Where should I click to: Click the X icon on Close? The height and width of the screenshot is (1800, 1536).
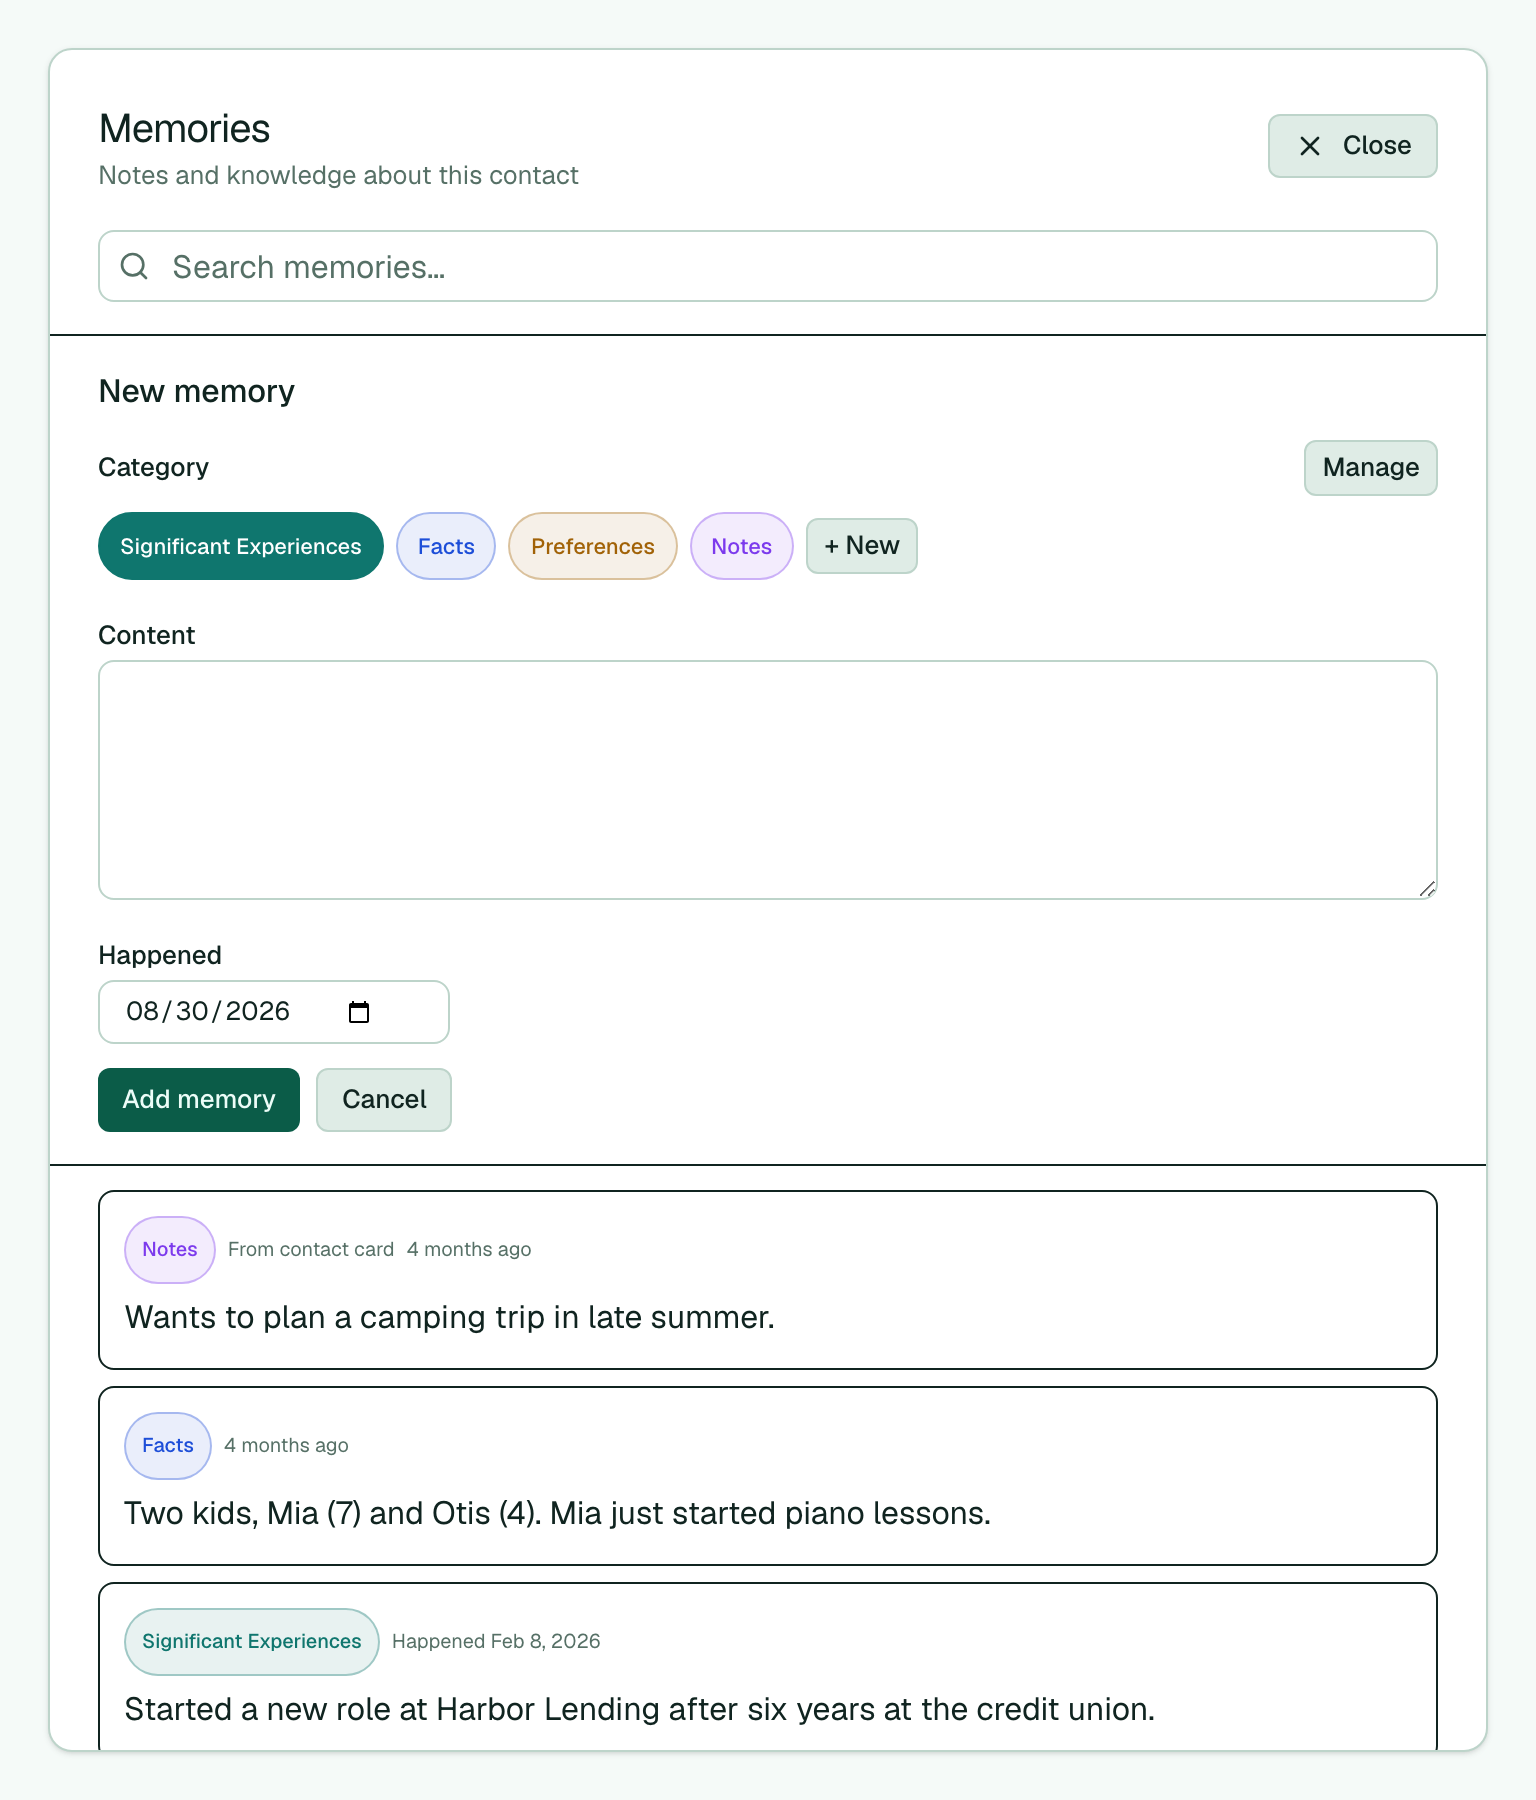(1310, 146)
